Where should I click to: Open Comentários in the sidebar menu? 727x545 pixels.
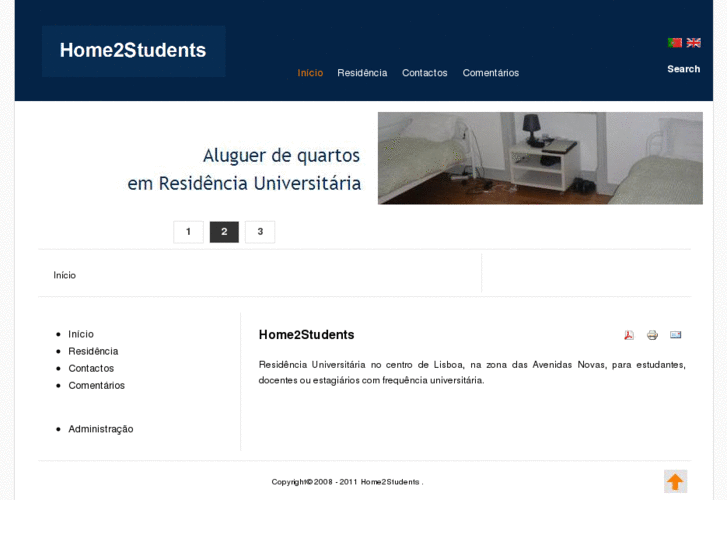tap(96, 386)
